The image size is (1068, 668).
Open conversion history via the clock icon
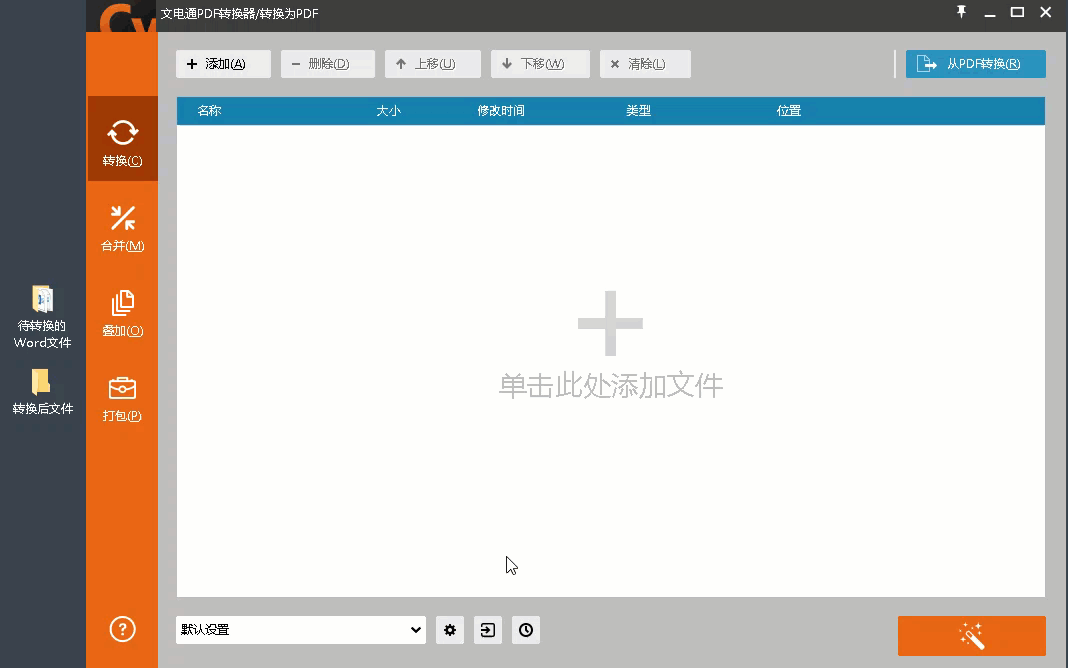525,630
